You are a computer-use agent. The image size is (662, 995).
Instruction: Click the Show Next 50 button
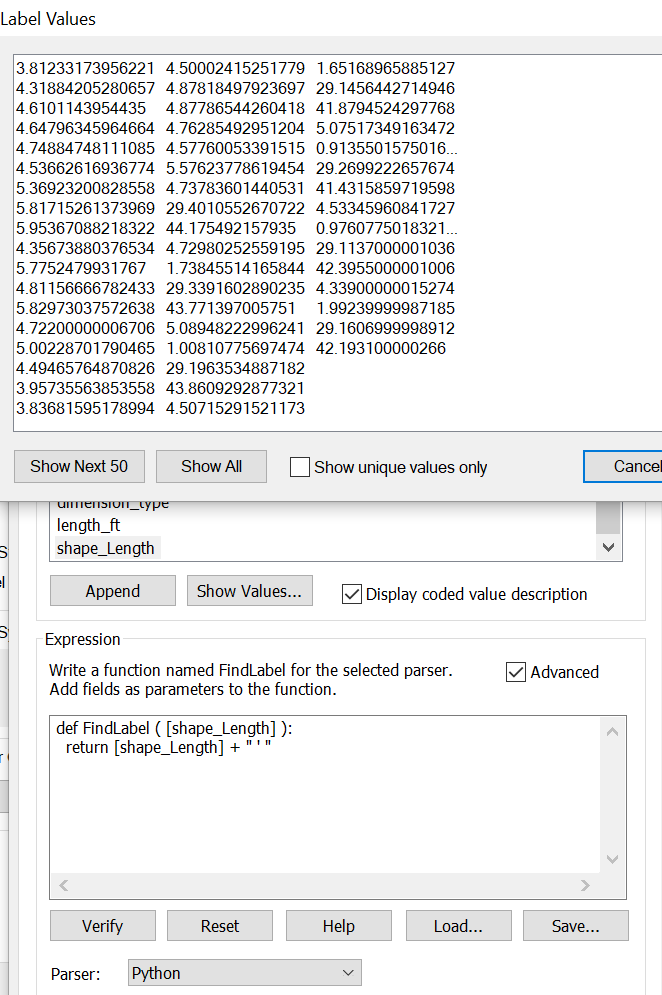point(79,466)
